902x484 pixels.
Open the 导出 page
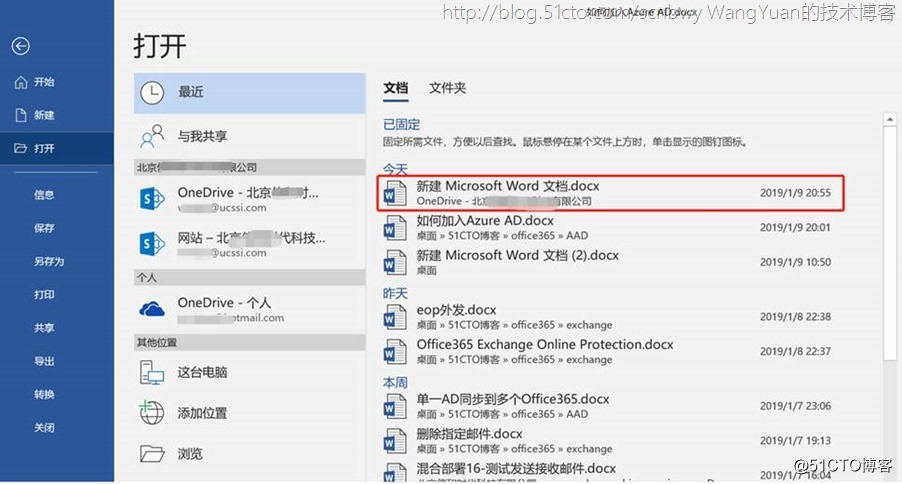[44, 361]
